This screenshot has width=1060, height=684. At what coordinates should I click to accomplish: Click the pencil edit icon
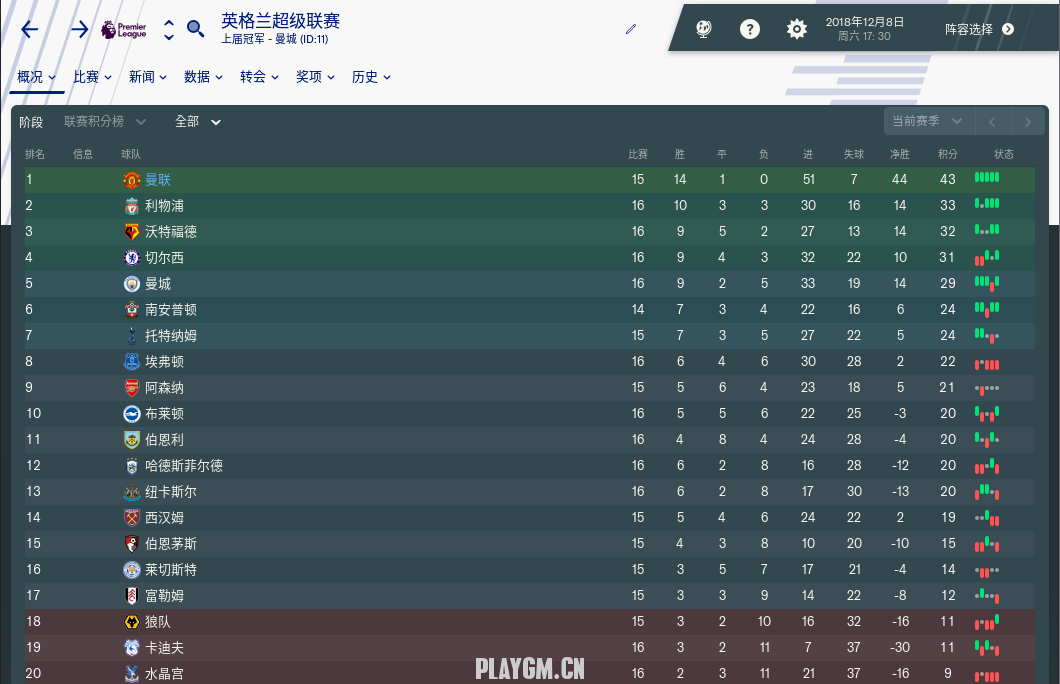pos(631,29)
